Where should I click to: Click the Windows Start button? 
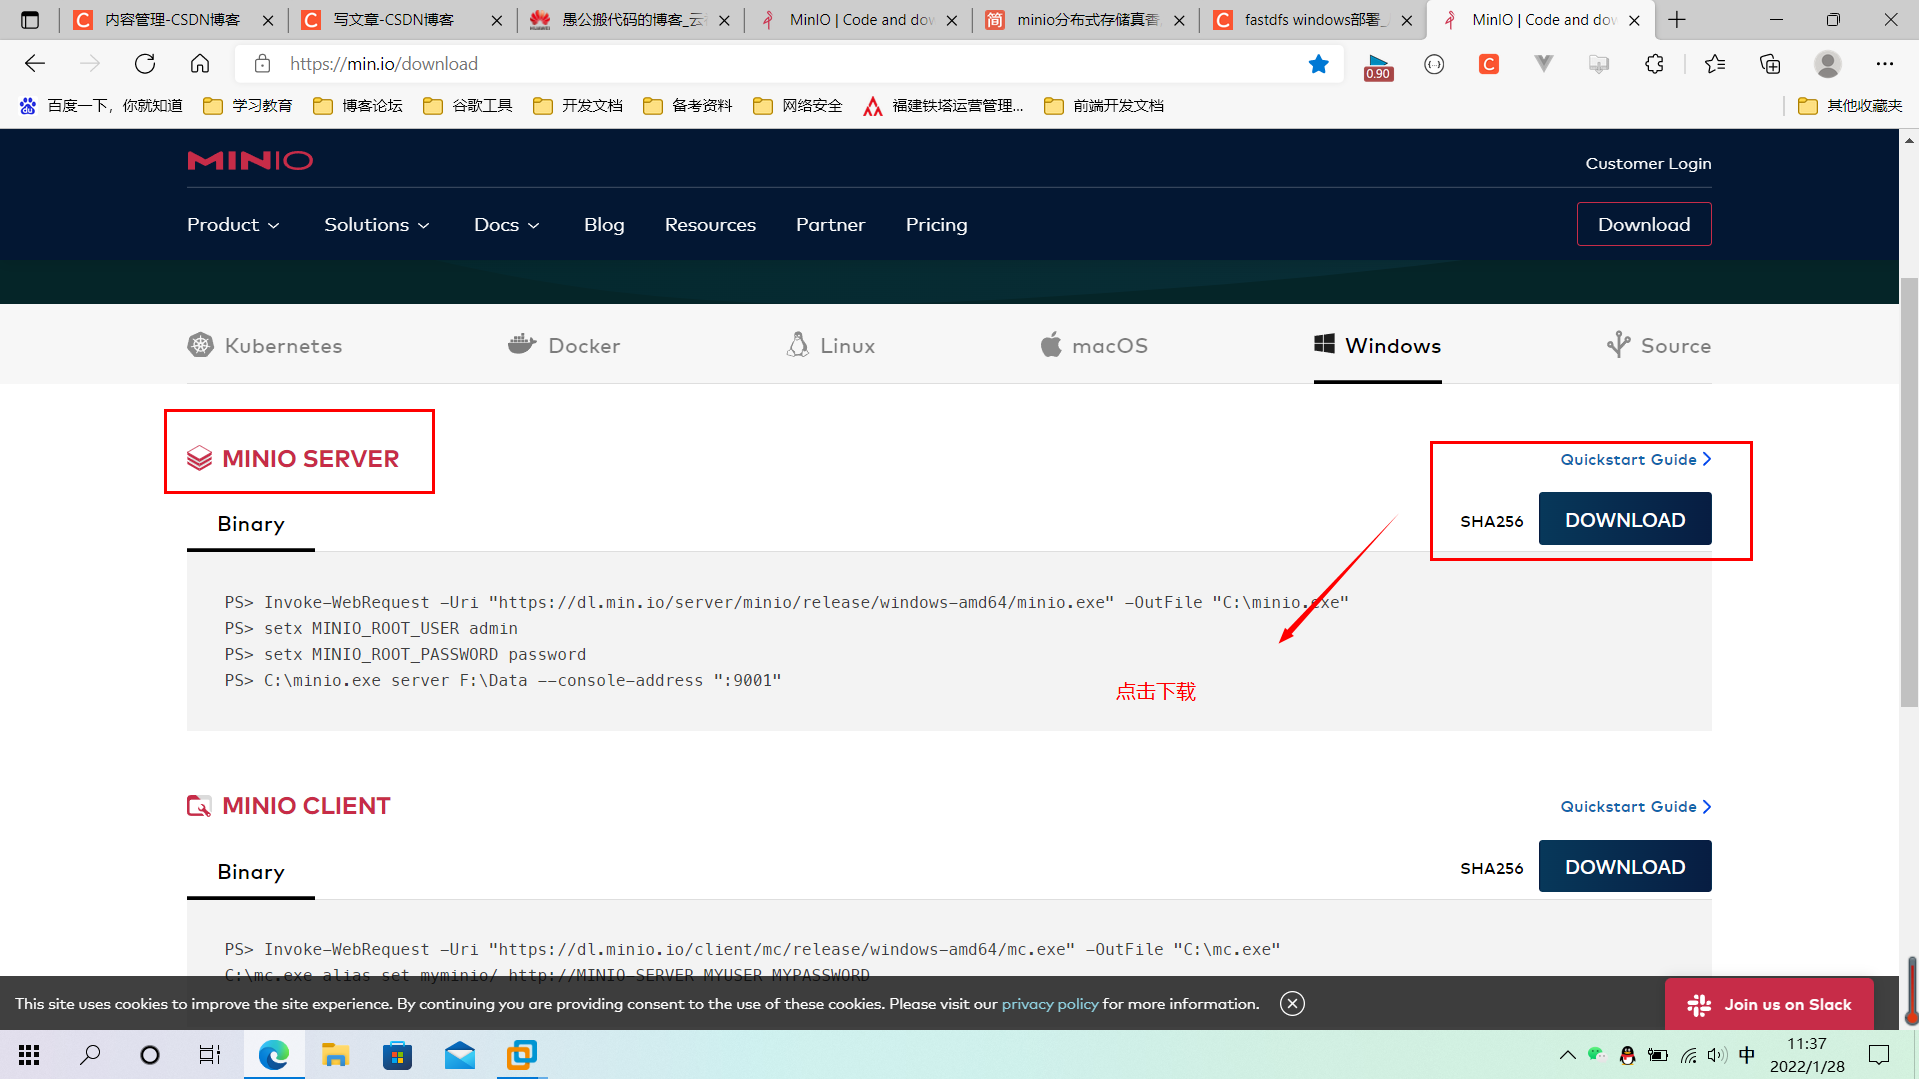(30, 1055)
